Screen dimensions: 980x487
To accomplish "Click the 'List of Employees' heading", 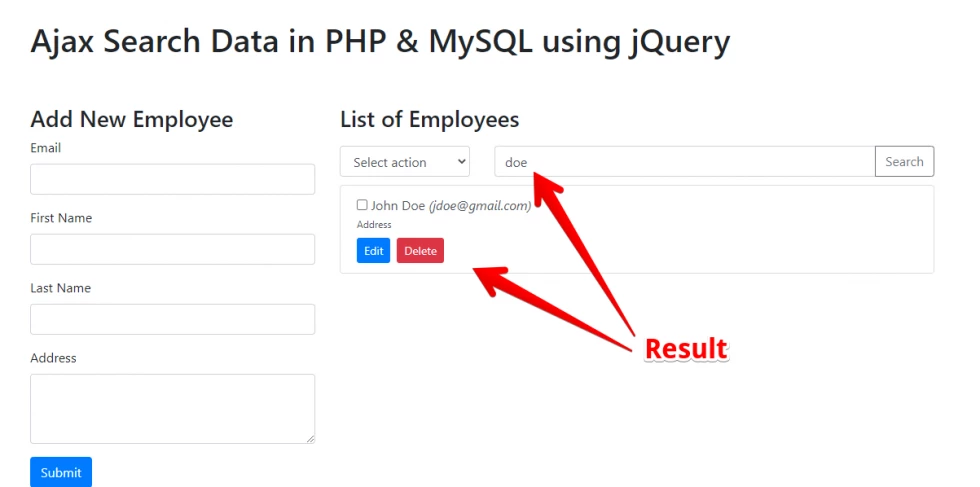I will (x=429, y=119).
